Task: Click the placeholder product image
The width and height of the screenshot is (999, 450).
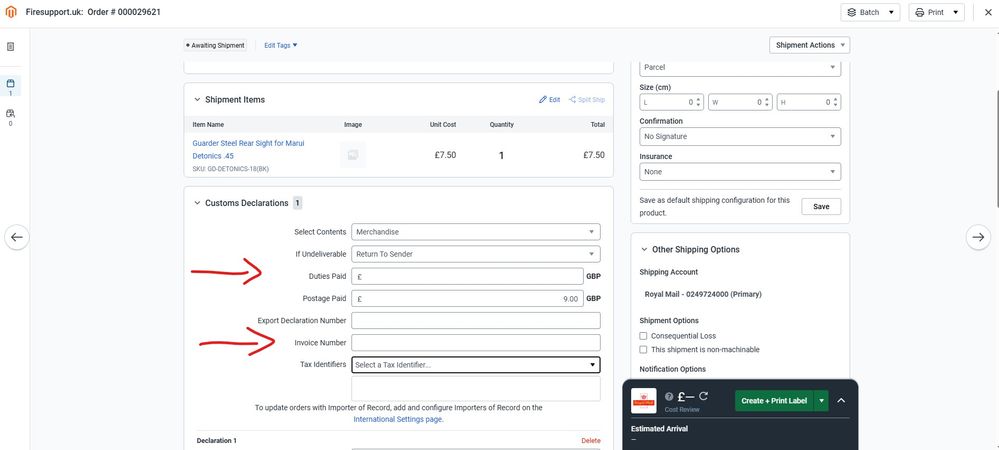Action: point(352,155)
